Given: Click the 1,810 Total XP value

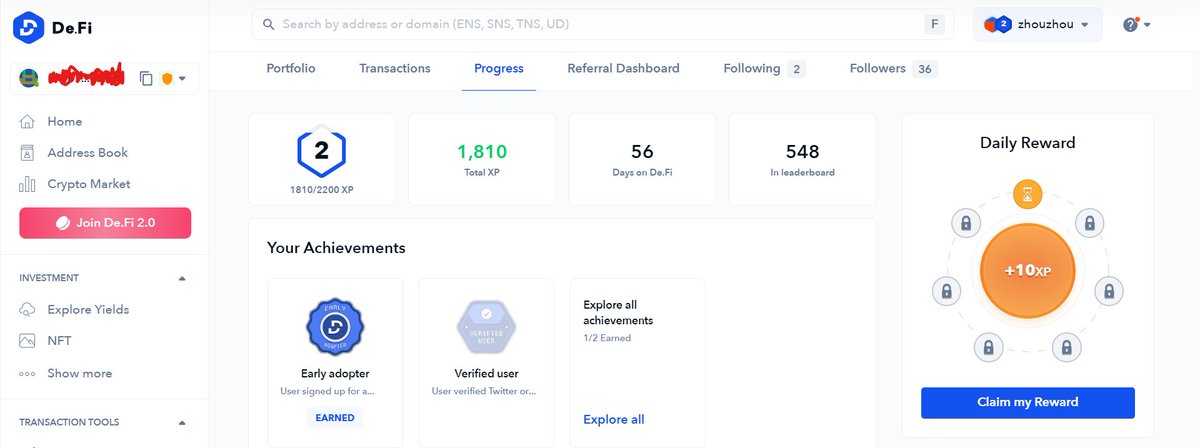Looking at the screenshot, I should pyautogui.click(x=482, y=152).
